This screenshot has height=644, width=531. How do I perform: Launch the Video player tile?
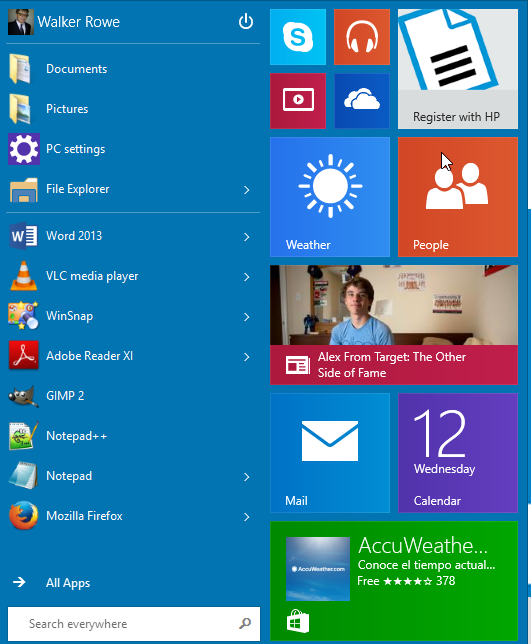click(298, 101)
